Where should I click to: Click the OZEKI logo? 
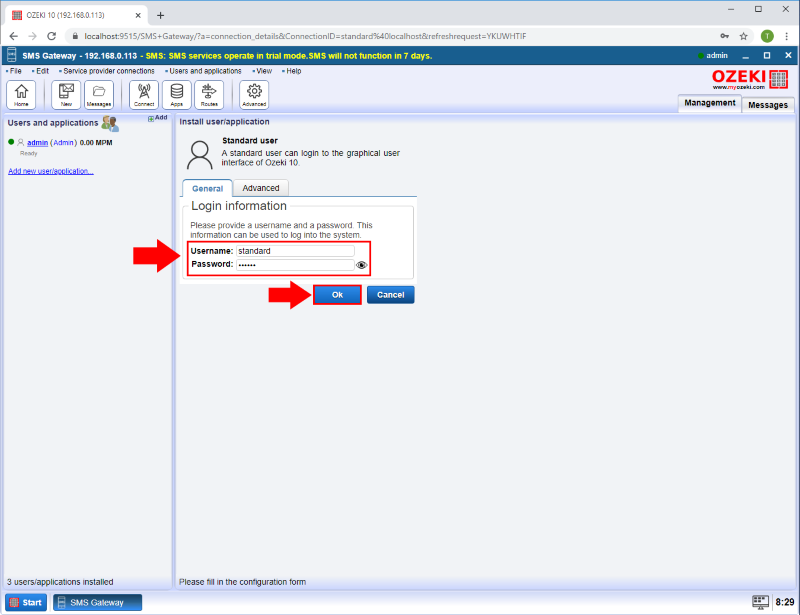coord(750,79)
